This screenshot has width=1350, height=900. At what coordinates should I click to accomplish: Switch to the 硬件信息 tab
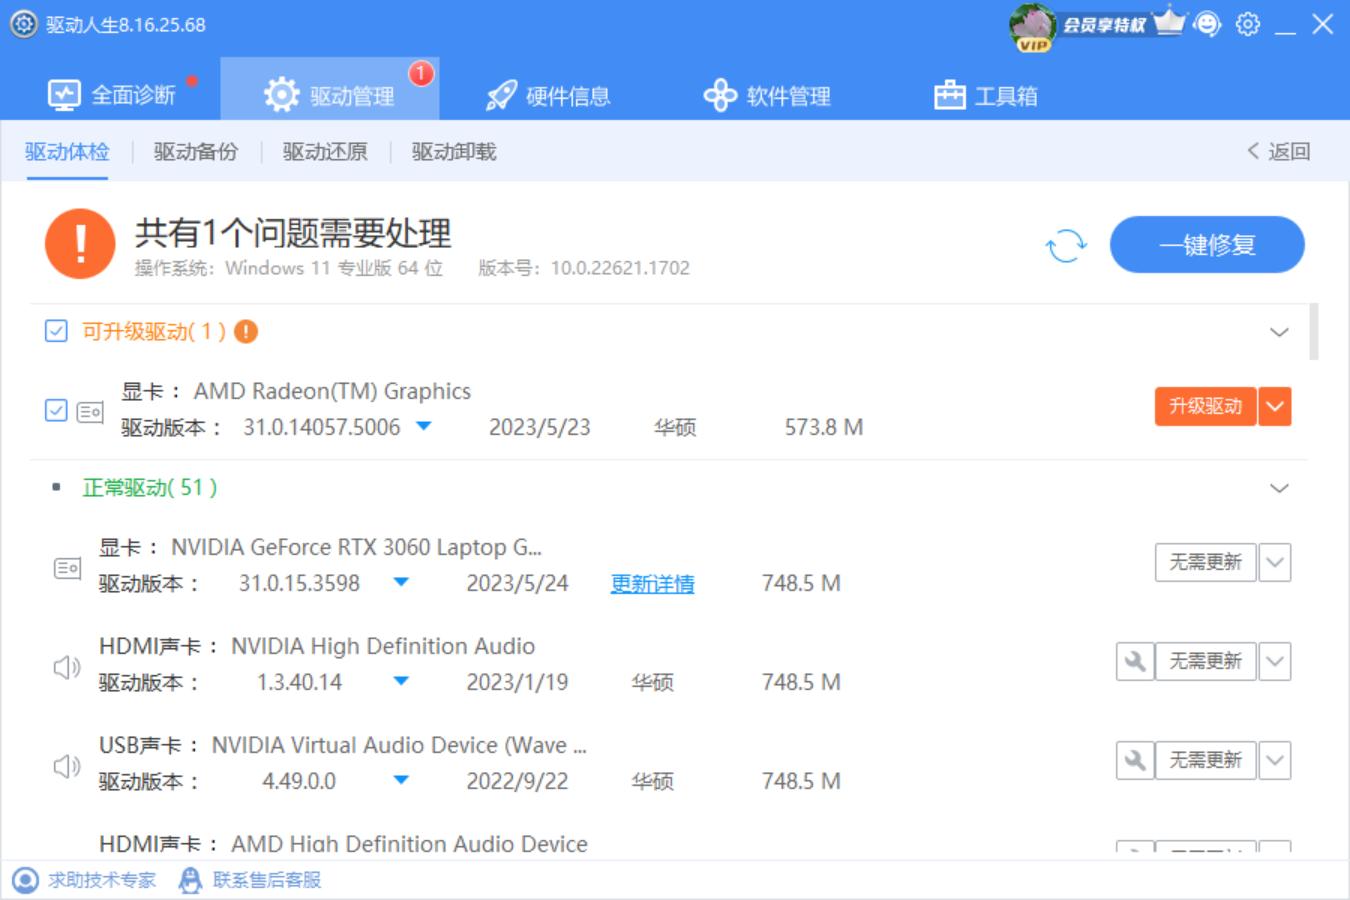(x=549, y=95)
